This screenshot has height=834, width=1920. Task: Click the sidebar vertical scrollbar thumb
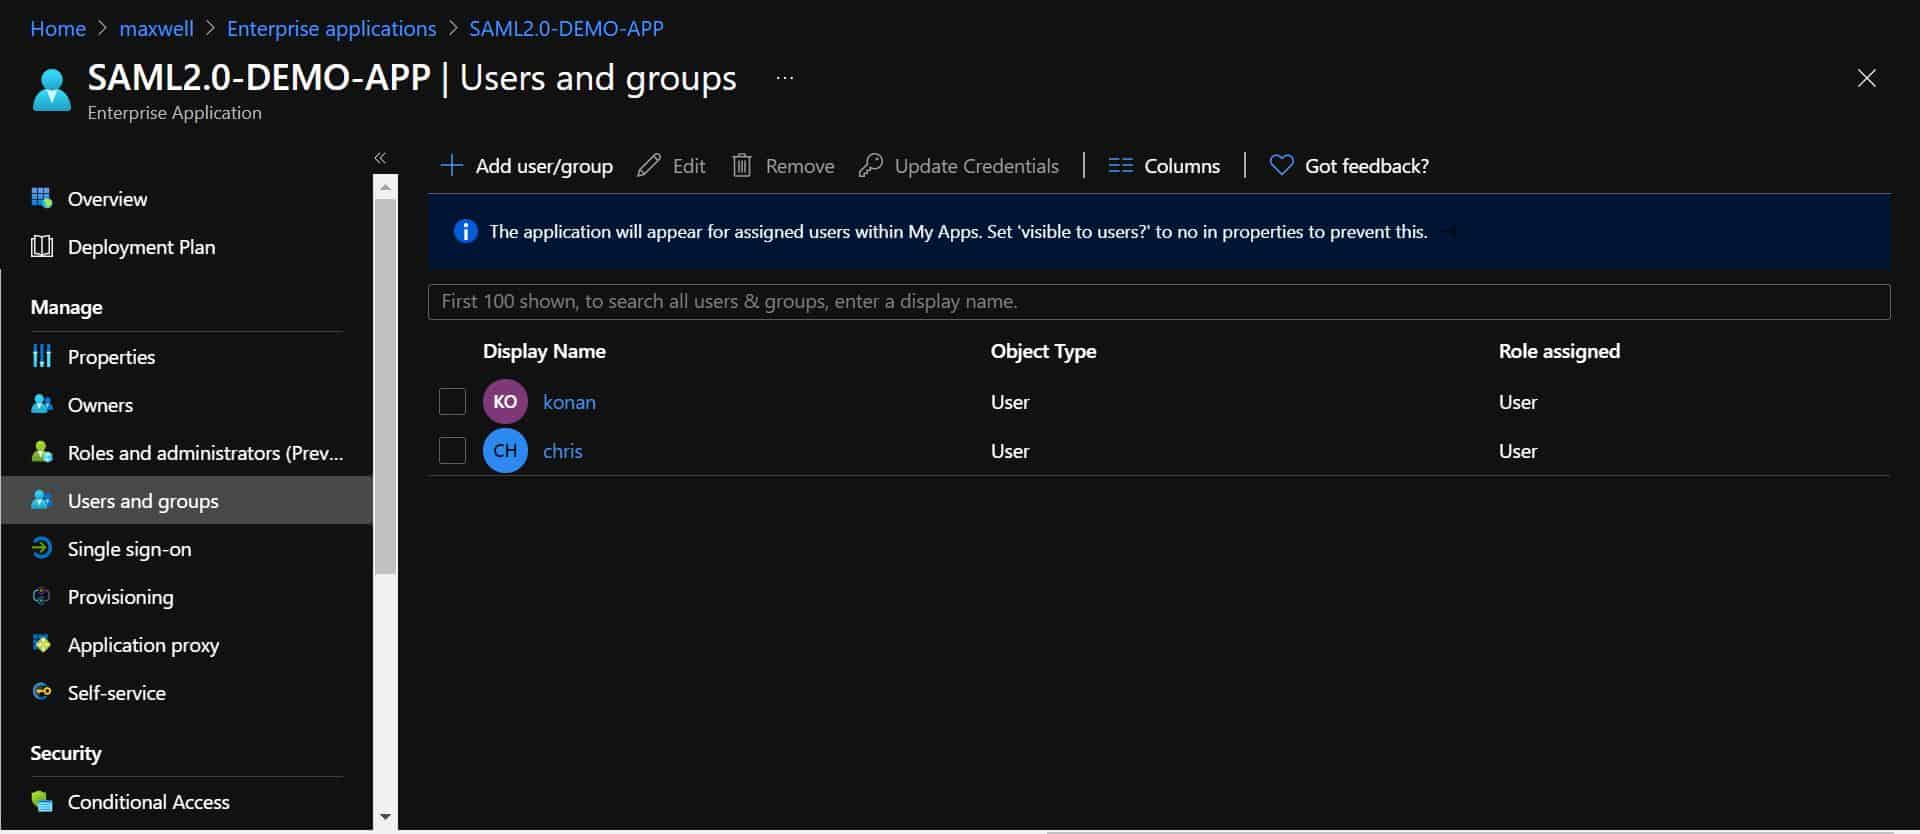click(x=385, y=386)
